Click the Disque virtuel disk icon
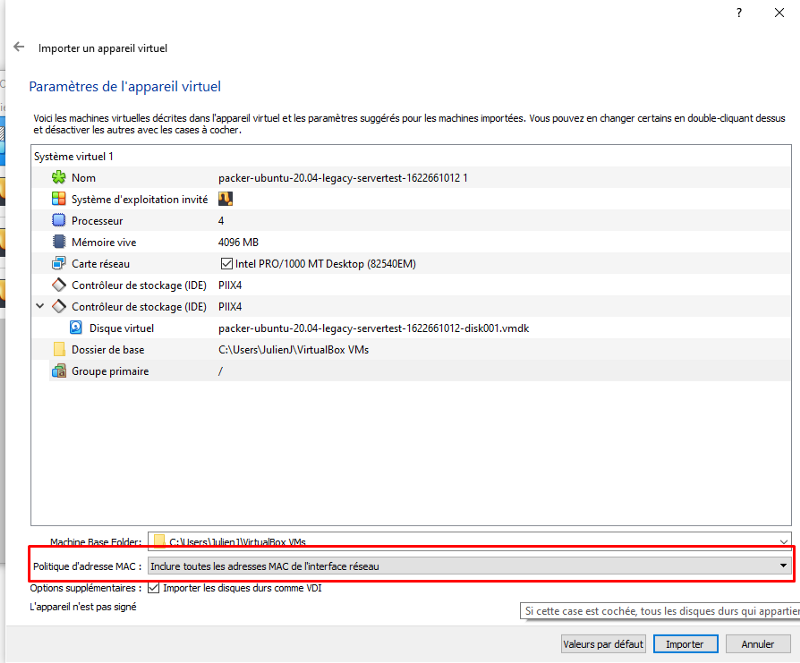800x663 pixels. pos(76,328)
